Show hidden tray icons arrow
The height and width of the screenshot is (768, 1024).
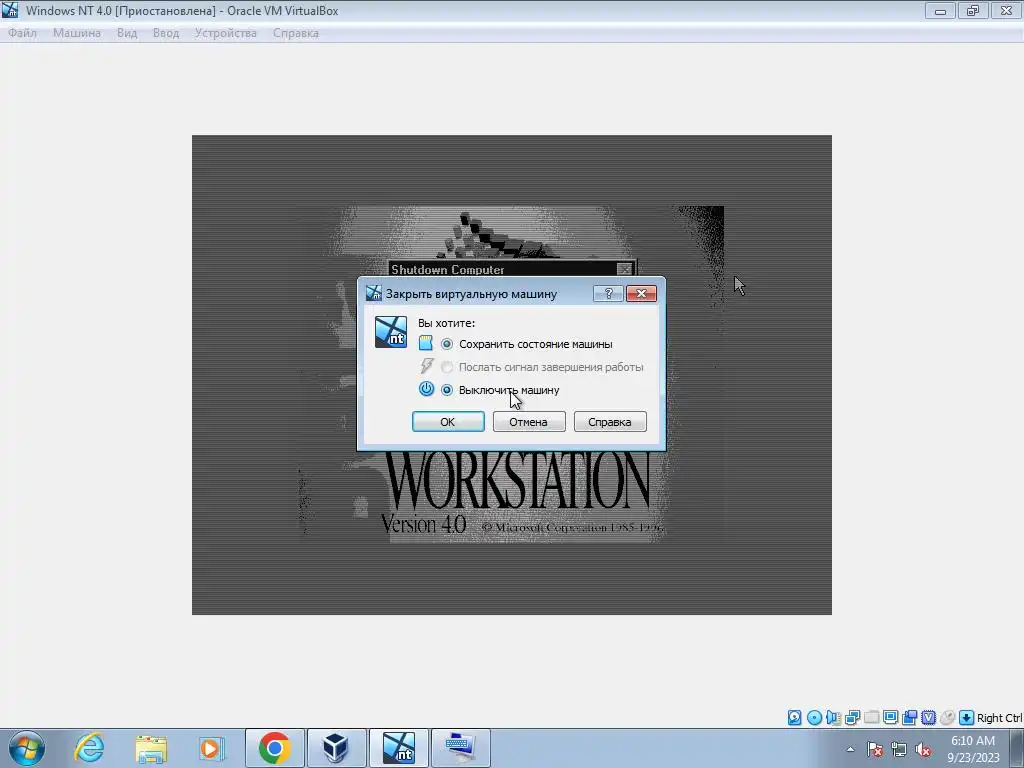[850, 749]
